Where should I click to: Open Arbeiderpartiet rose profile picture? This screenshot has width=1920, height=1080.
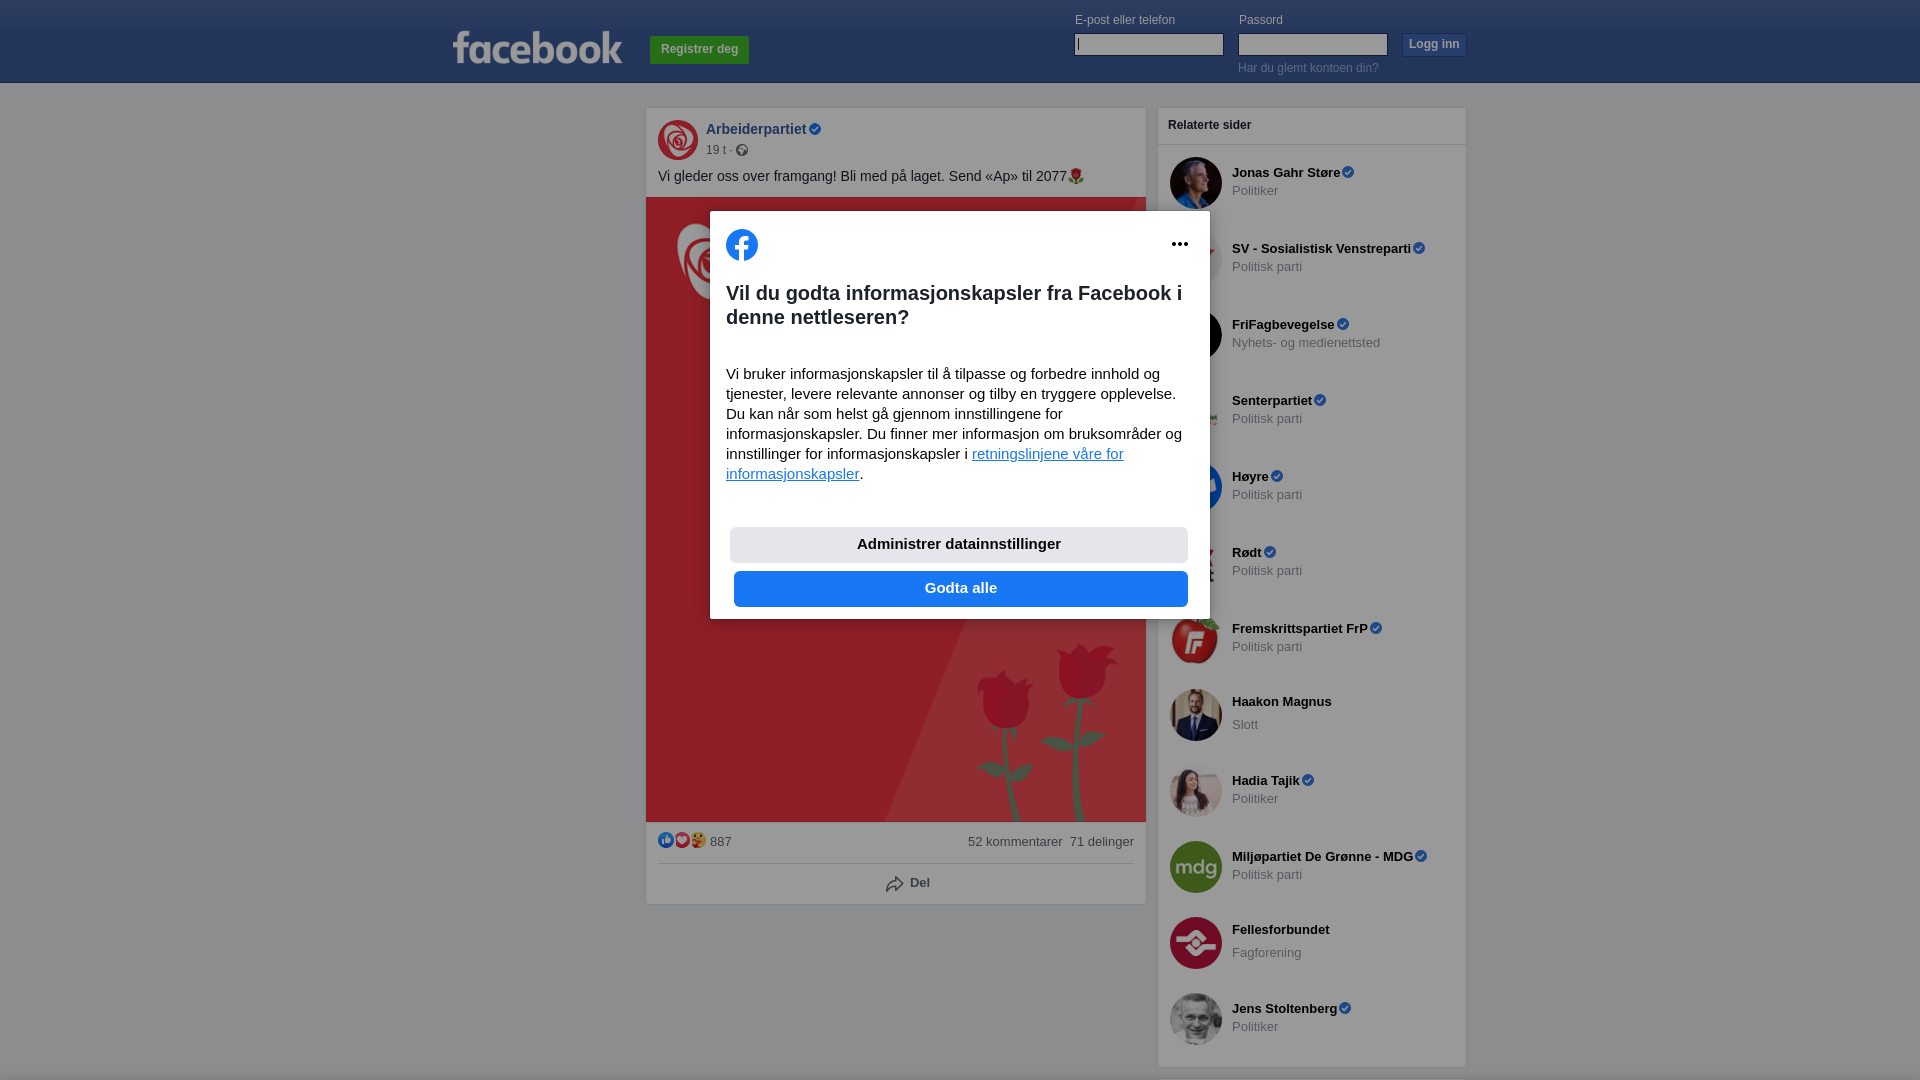point(678,140)
